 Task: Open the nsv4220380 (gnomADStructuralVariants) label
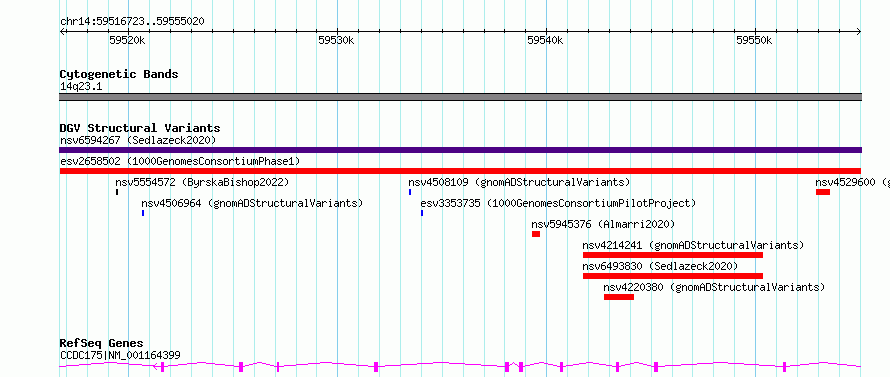point(714,287)
